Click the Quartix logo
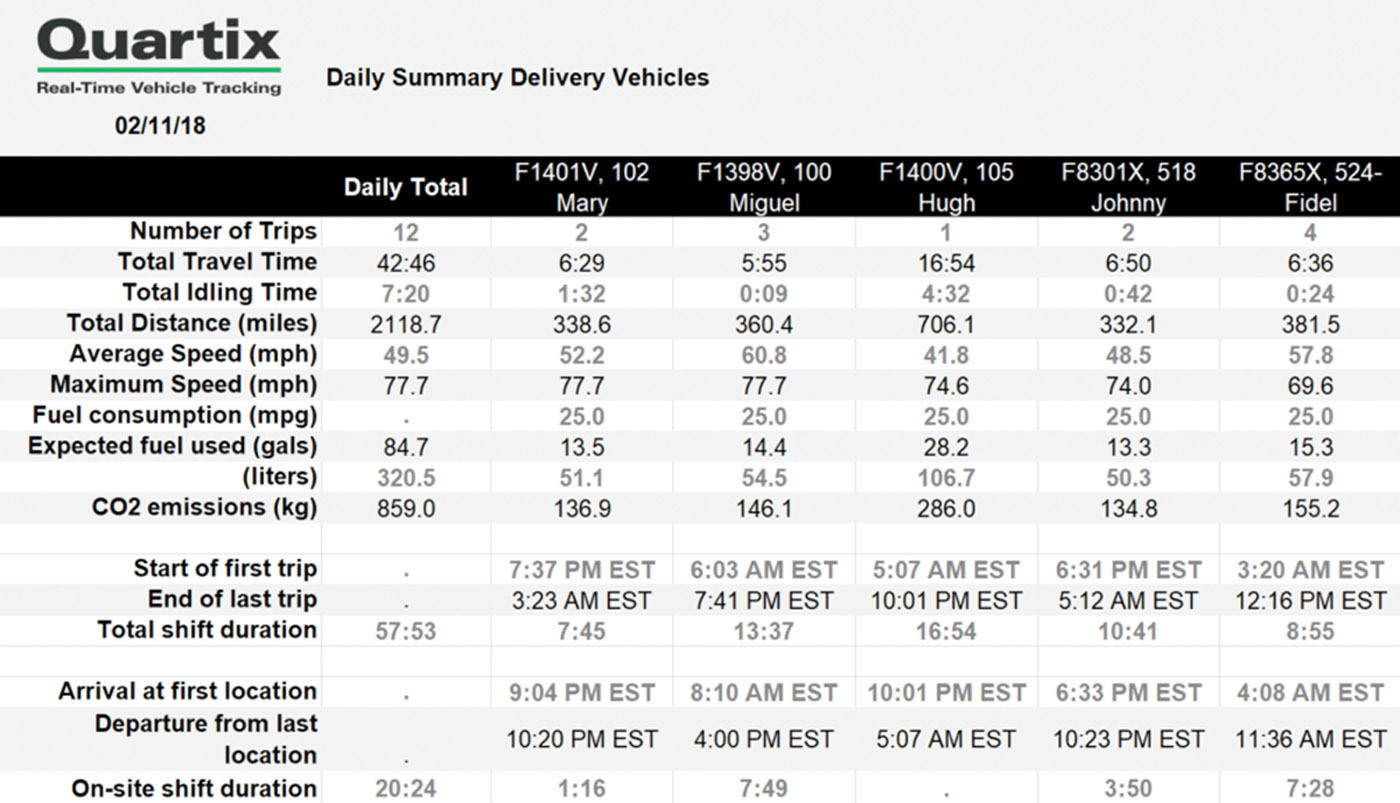The image size is (1400, 803). coord(159,58)
